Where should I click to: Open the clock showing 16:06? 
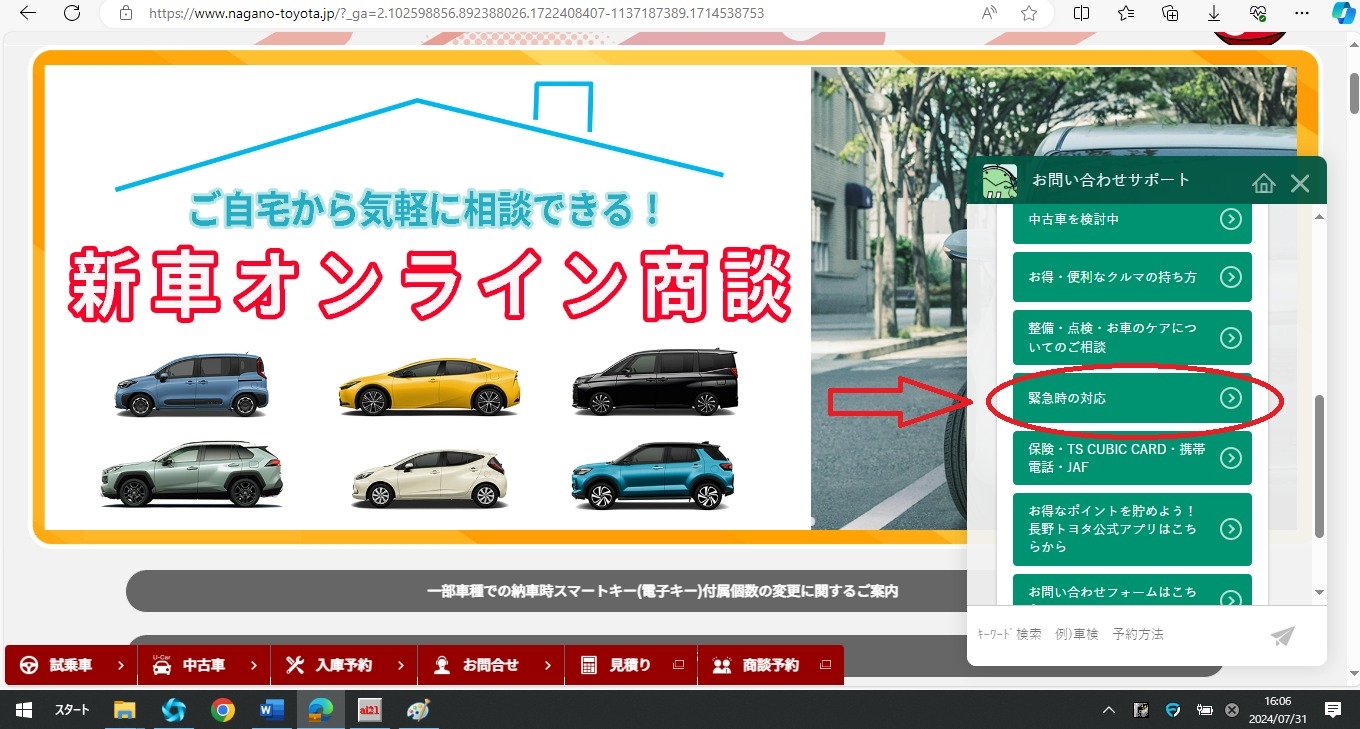coord(1277,710)
